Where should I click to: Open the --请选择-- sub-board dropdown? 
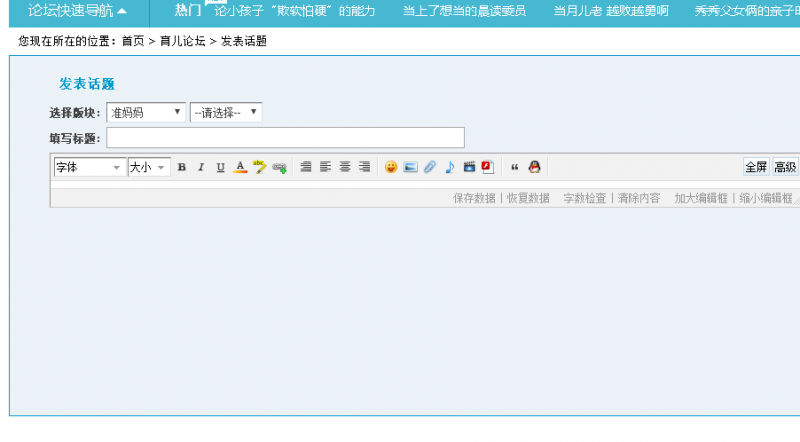point(226,113)
